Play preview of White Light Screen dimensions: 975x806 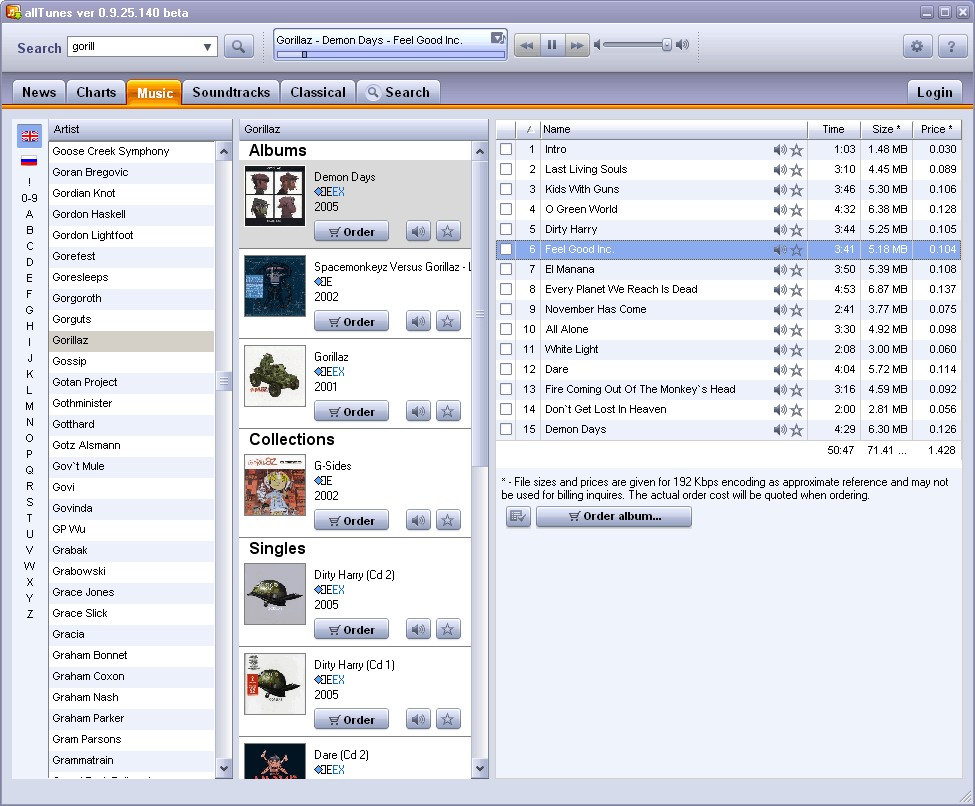(x=780, y=350)
